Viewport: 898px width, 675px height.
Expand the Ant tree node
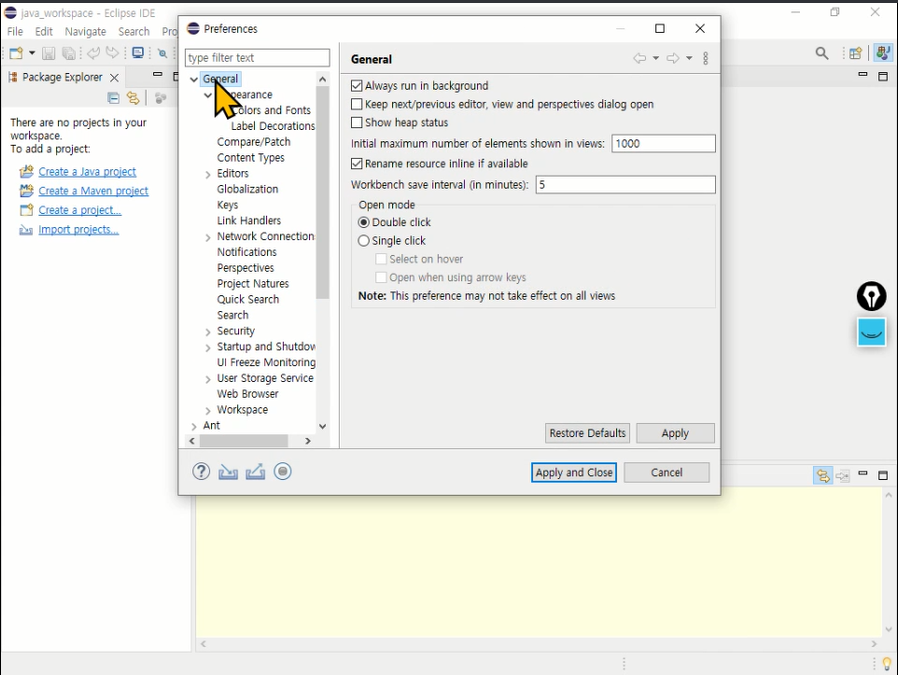tap(194, 426)
